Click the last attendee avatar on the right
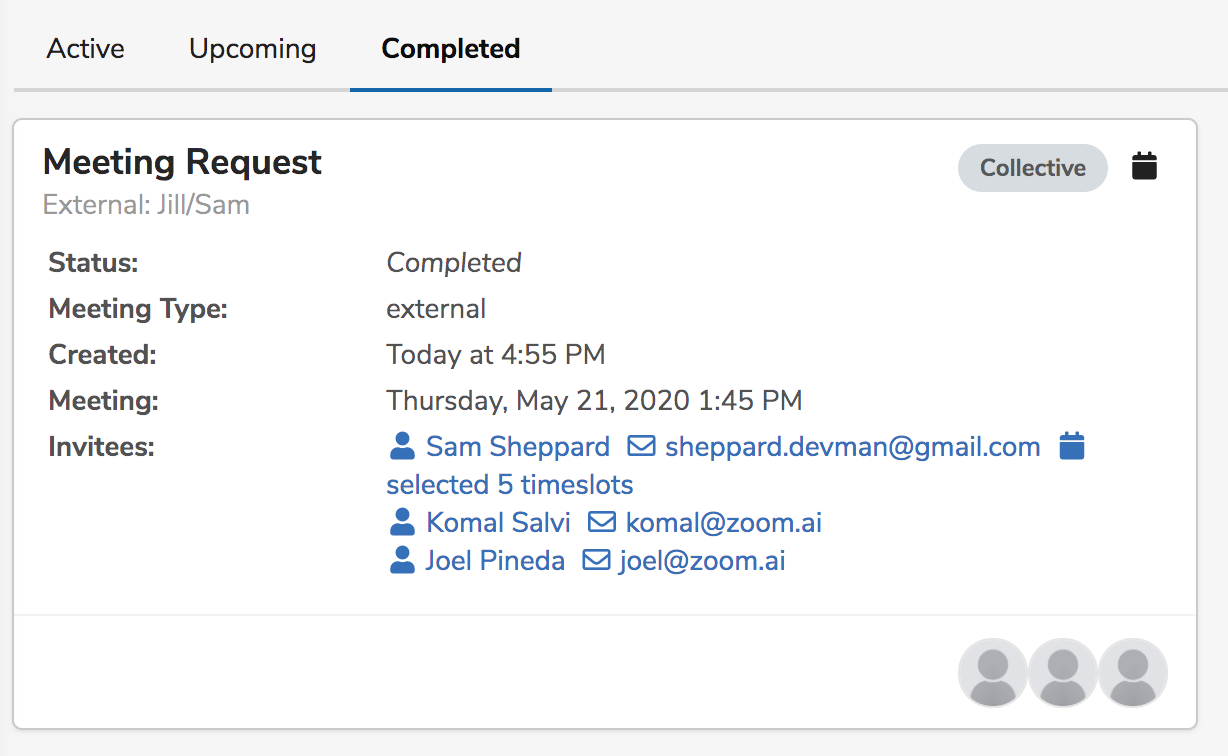The width and height of the screenshot is (1228, 756). [1133, 673]
